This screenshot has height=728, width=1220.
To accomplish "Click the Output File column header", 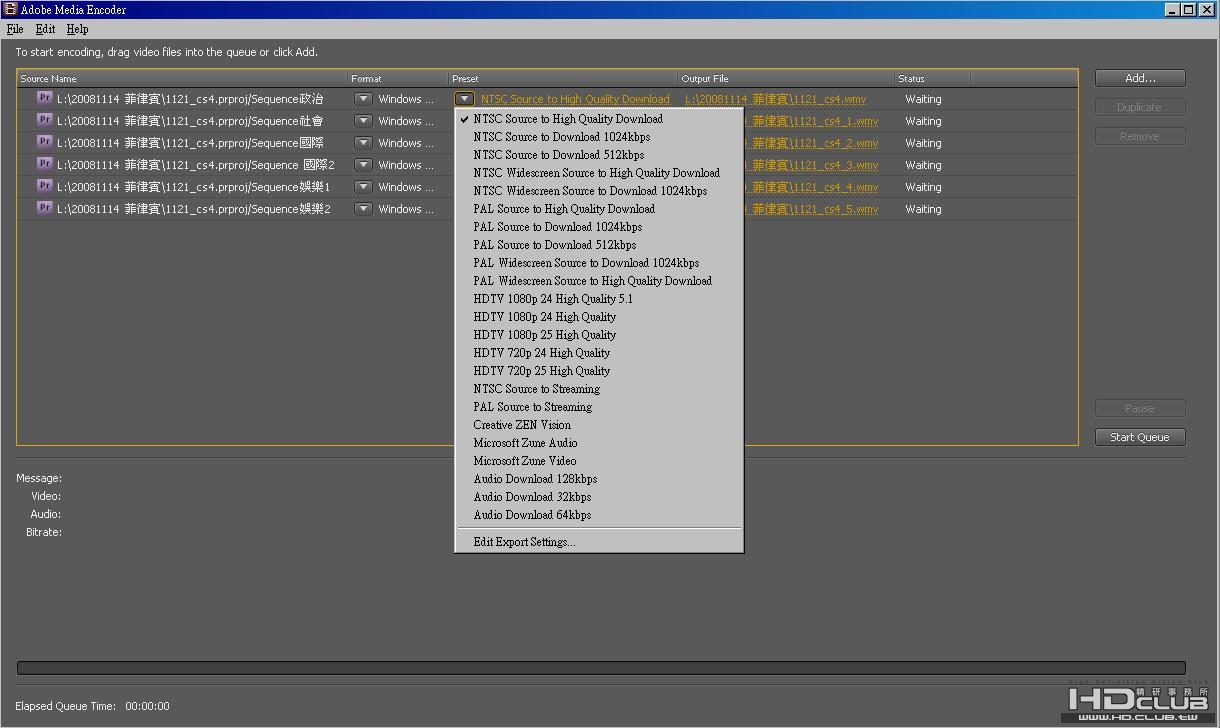I will tap(786, 78).
